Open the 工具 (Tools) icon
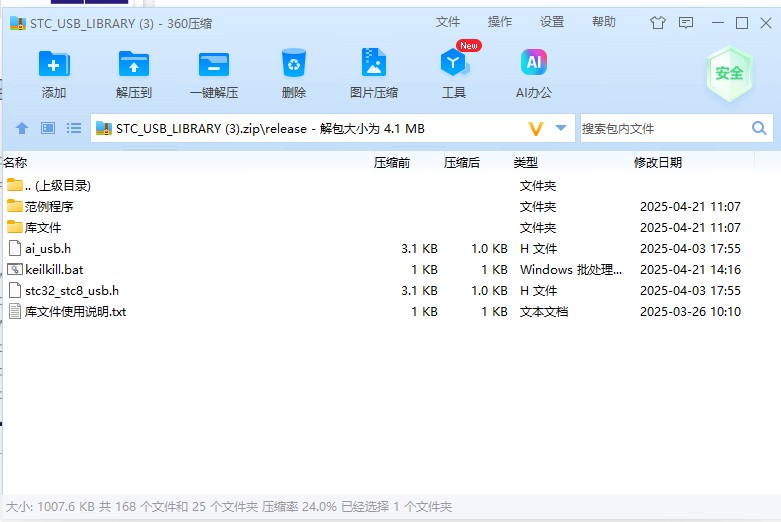The width and height of the screenshot is (781, 522). 454,66
